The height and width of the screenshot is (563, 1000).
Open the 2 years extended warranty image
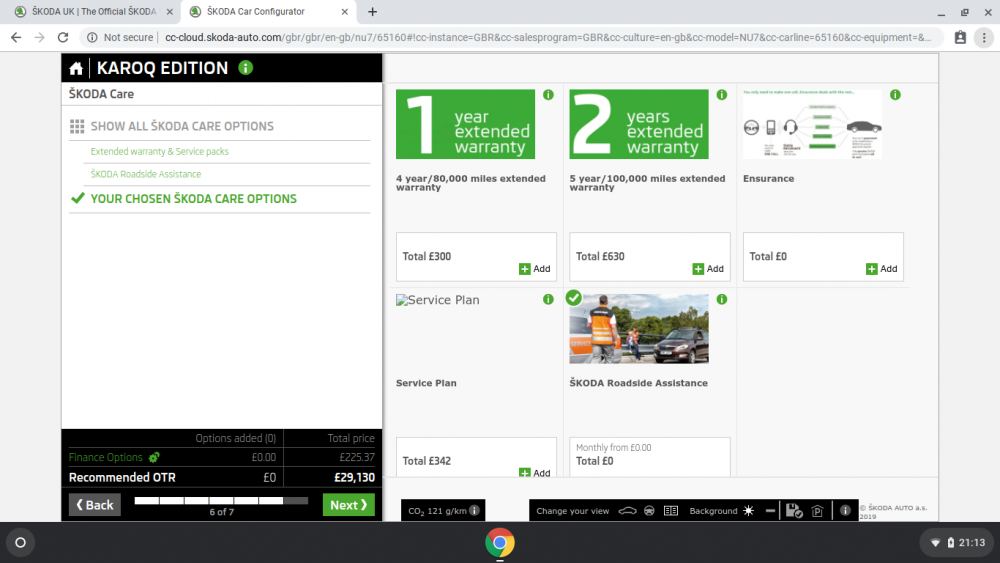coord(639,124)
